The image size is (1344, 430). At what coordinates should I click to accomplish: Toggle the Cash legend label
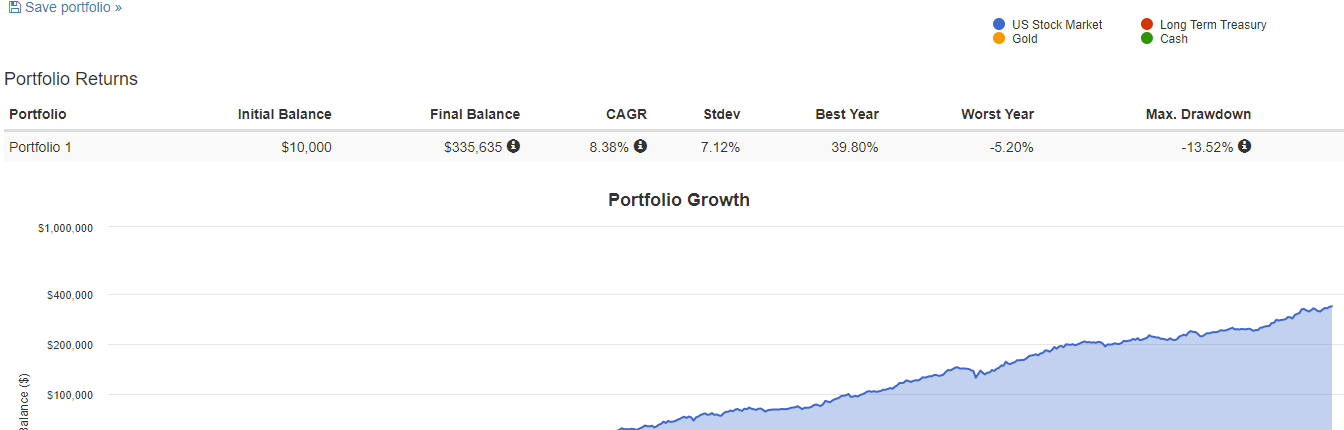pos(1174,39)
